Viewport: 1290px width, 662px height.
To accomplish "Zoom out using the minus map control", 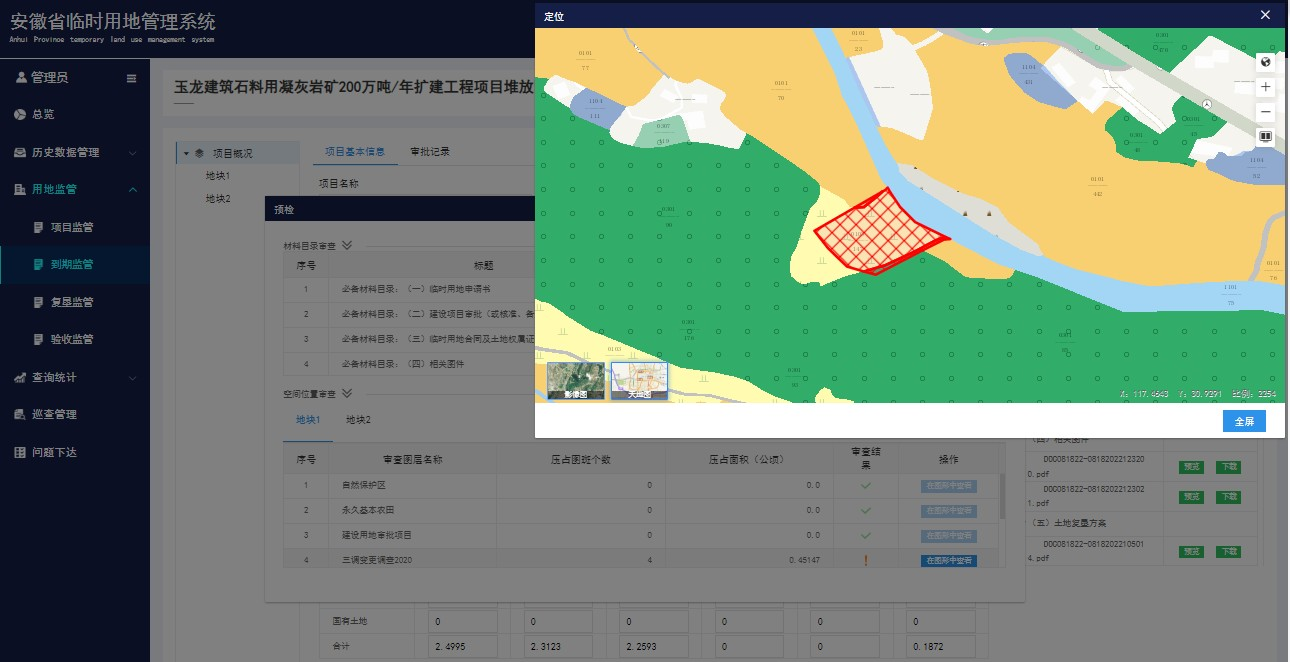I will click(x=1265, y=110).
